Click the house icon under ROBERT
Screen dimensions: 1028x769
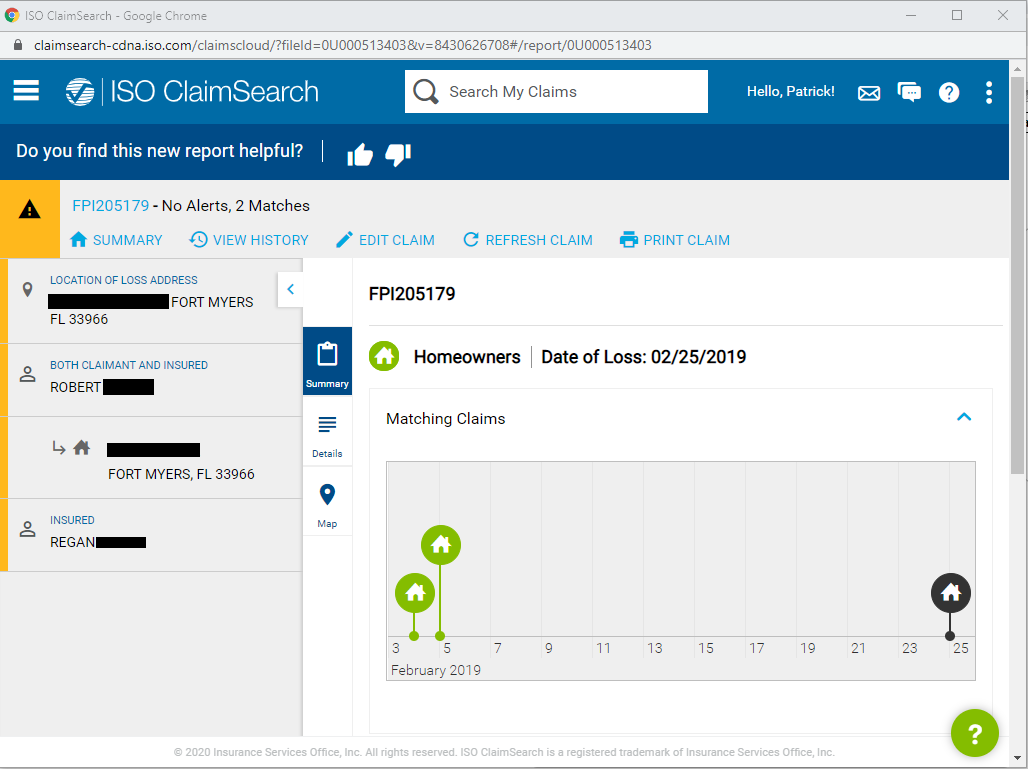click(x=81, y=448)
